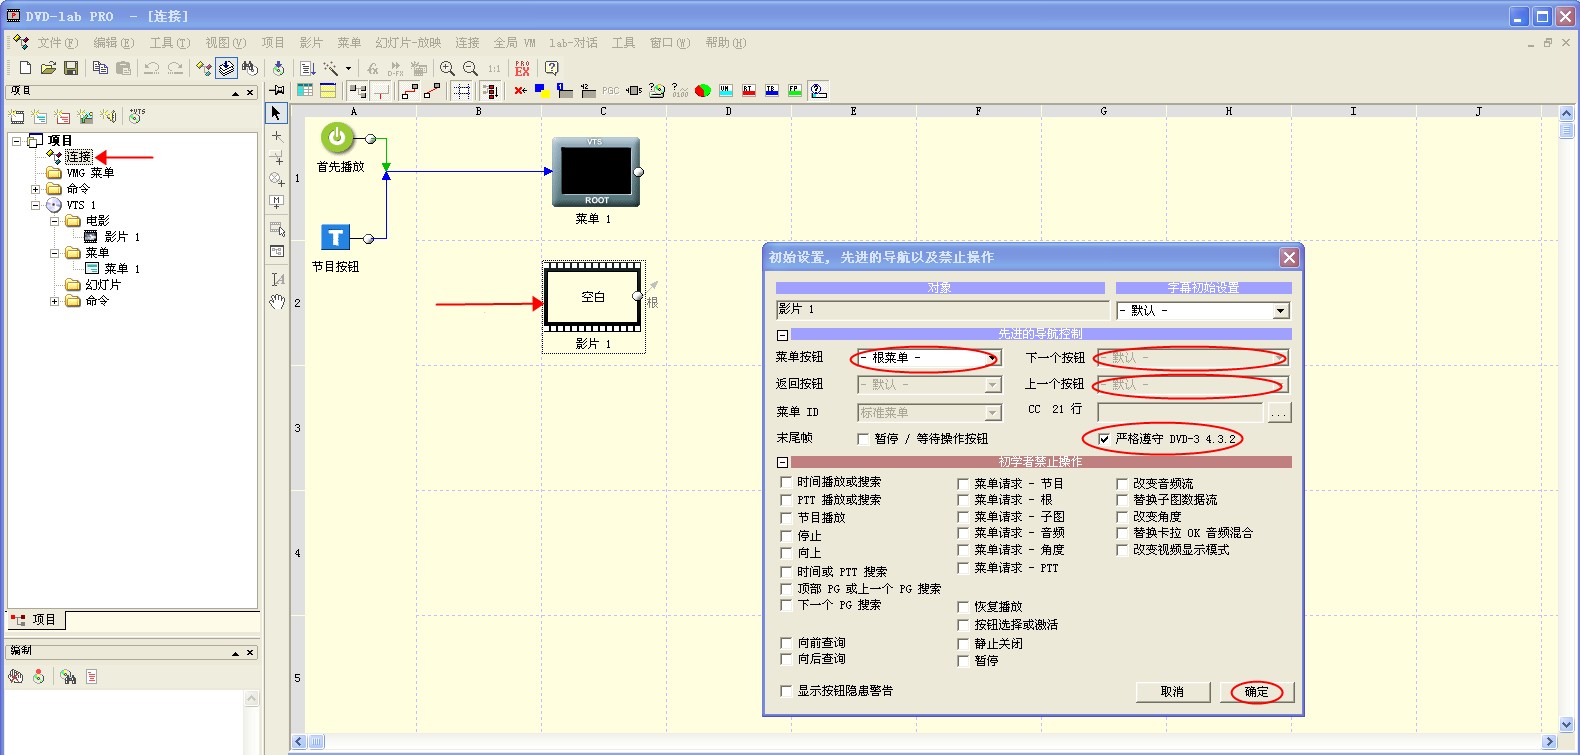Select the text tool in the vertical toolbar
Image resolution: width=1580 pixels, height=755 pixels.
(277, 278)
